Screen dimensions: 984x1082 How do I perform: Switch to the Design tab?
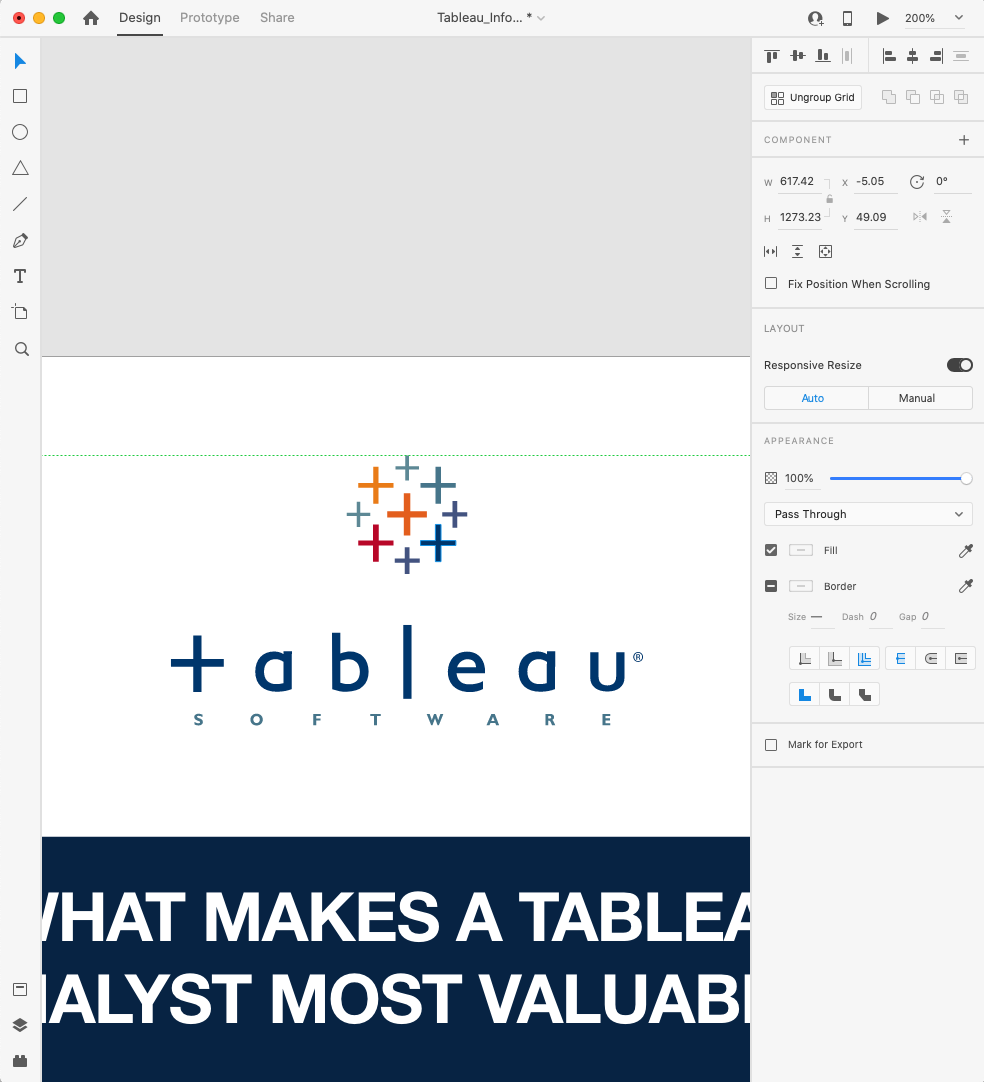coord(139,18)
